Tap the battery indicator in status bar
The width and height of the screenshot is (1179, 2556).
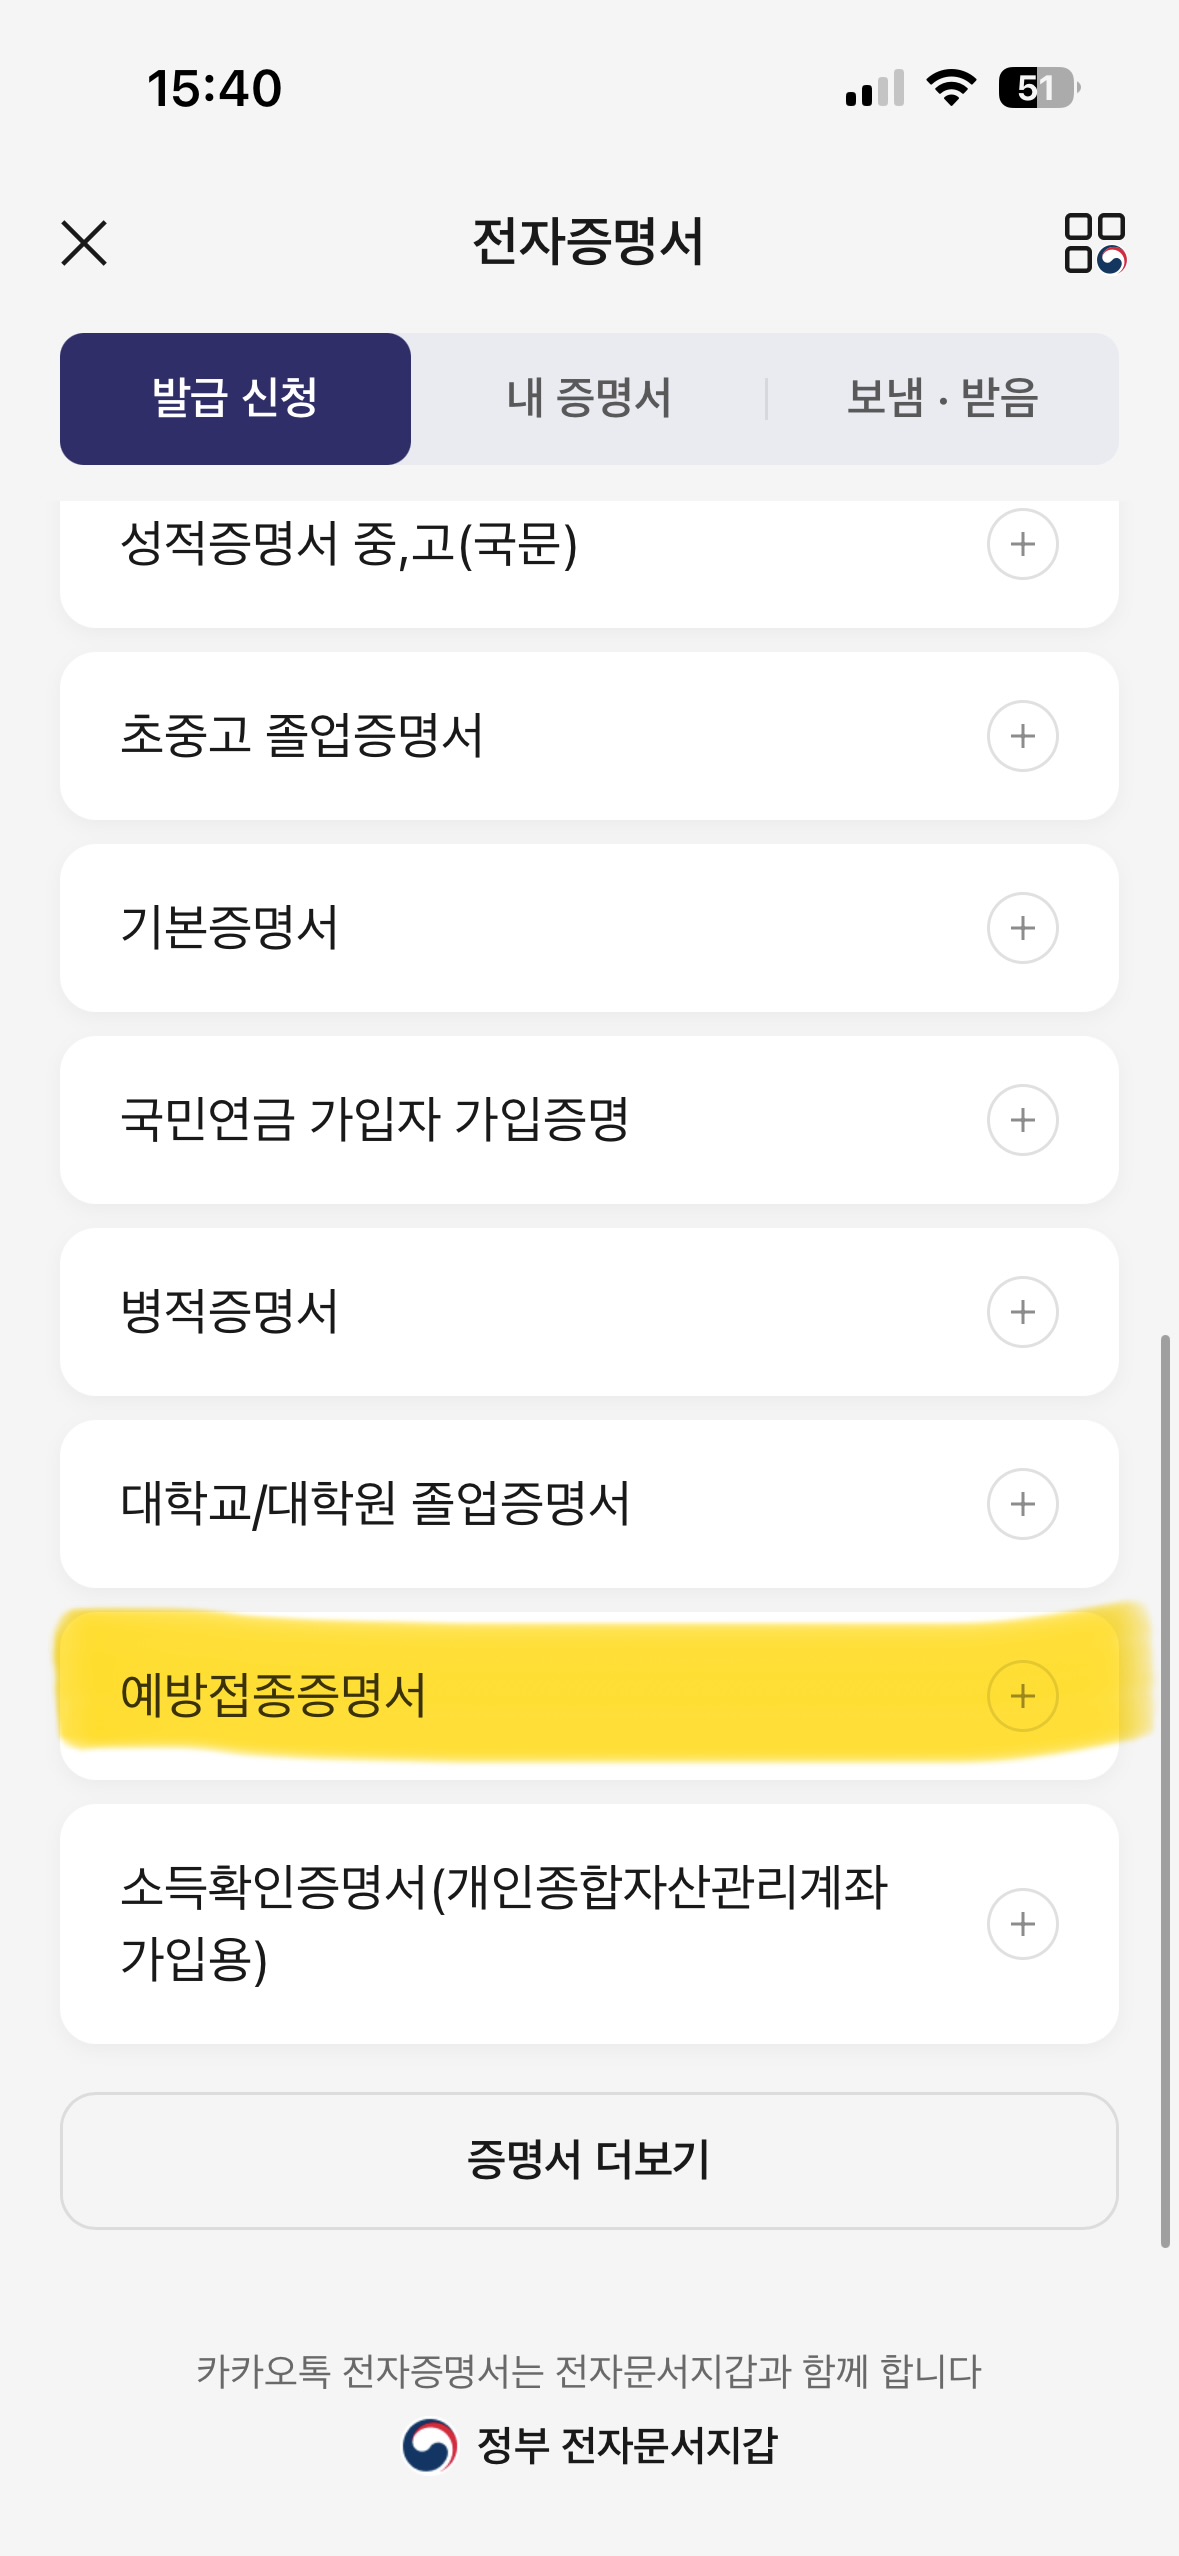[x=1038, y=88]
